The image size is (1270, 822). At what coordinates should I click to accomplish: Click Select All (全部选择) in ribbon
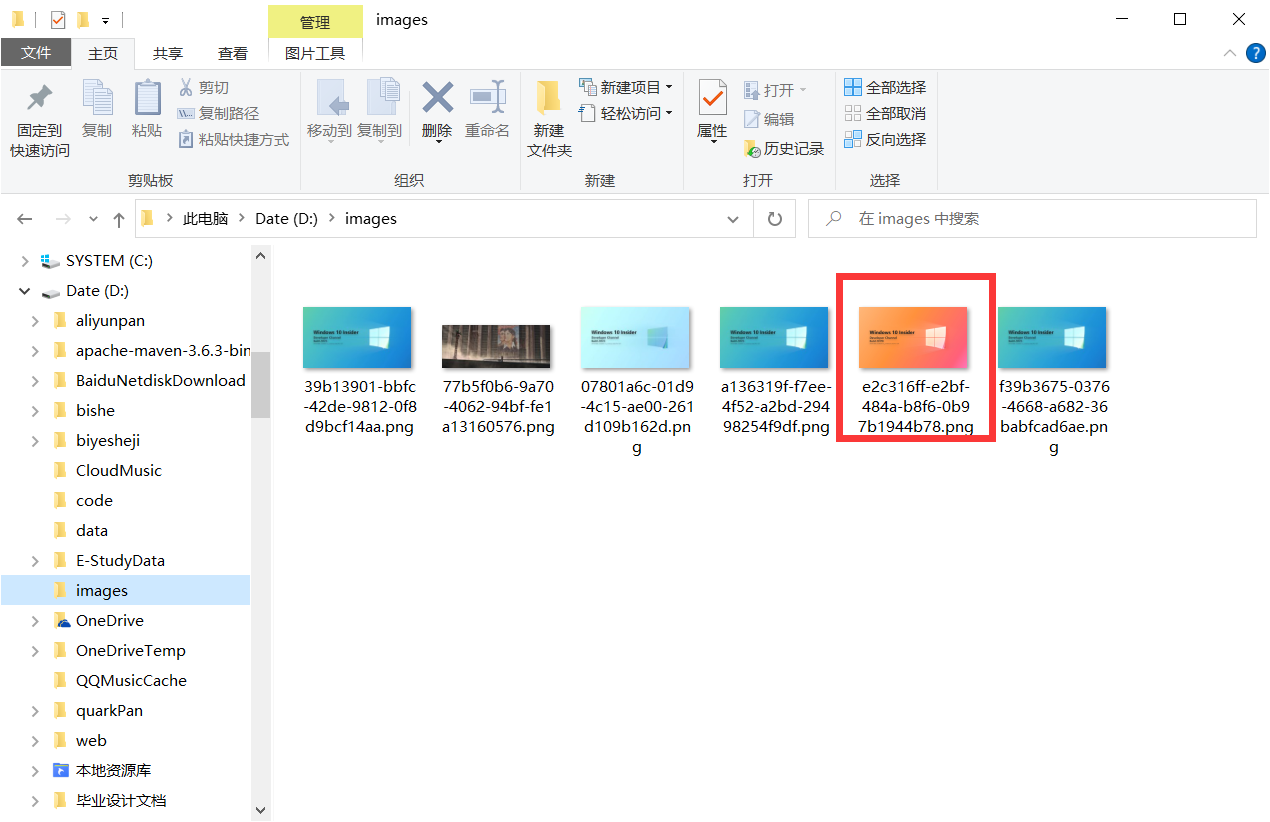pyautogui.click(x=885, y=88)
